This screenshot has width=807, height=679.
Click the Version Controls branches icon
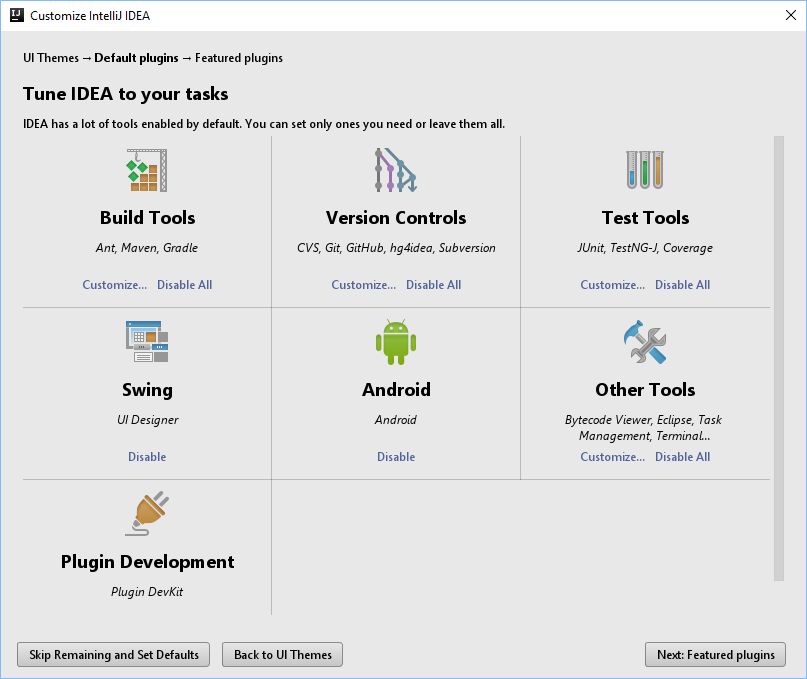coord(396,170)
